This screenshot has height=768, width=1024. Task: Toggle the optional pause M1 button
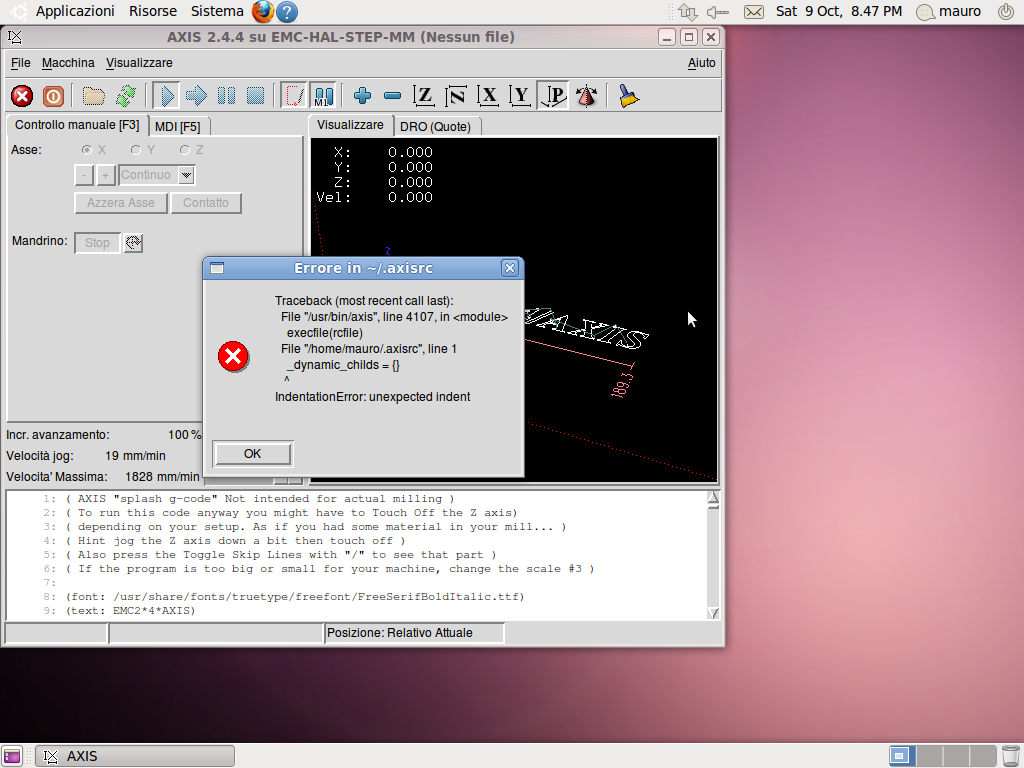pos(323,96)
